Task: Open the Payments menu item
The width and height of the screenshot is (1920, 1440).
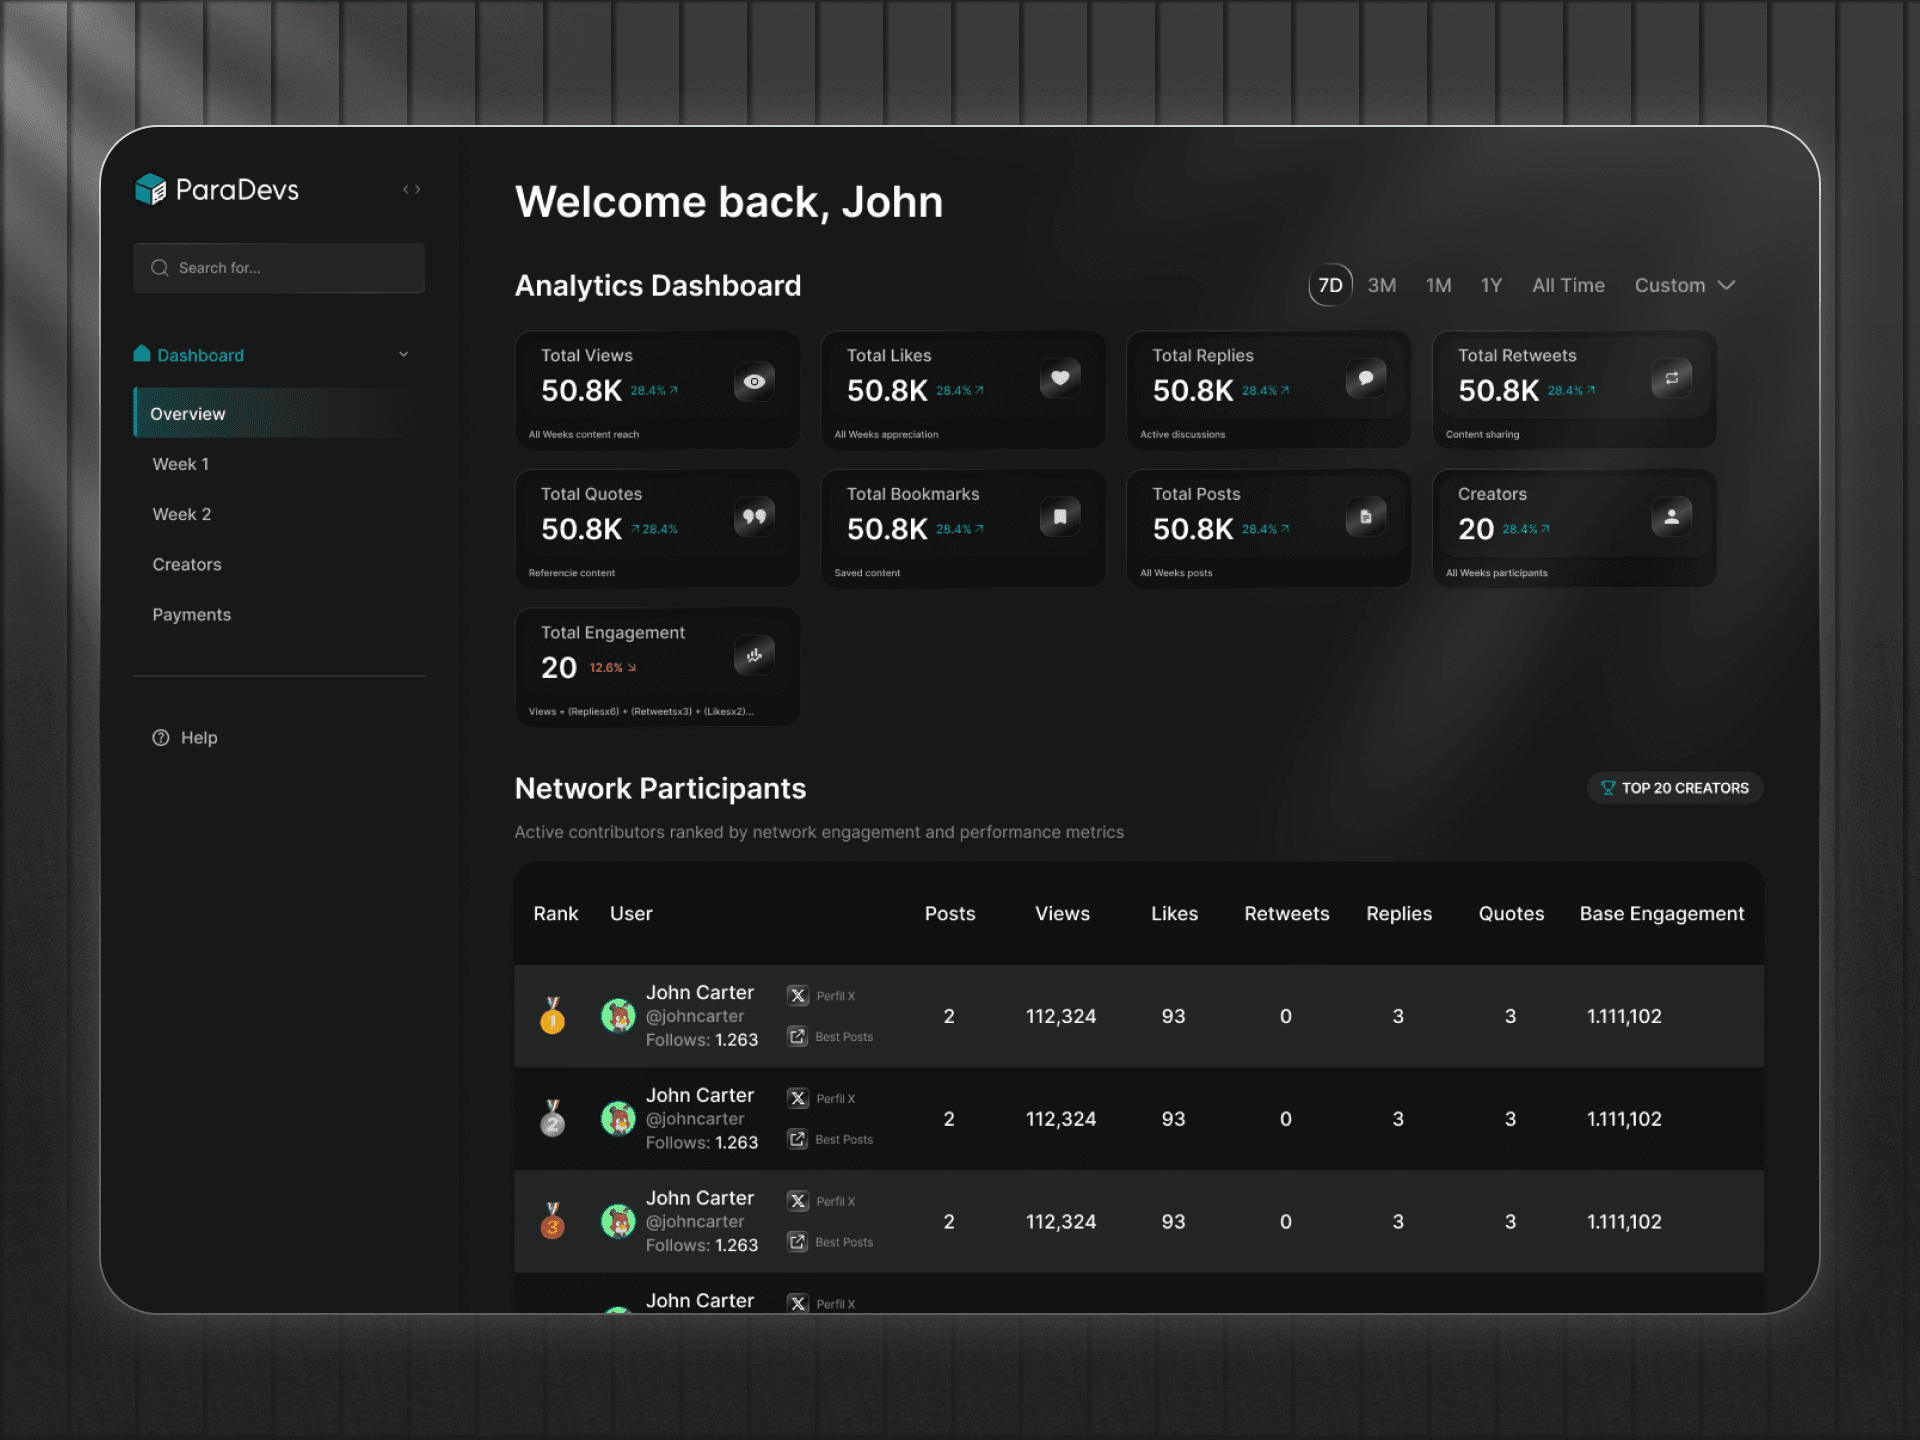Action: click(191, 614)
